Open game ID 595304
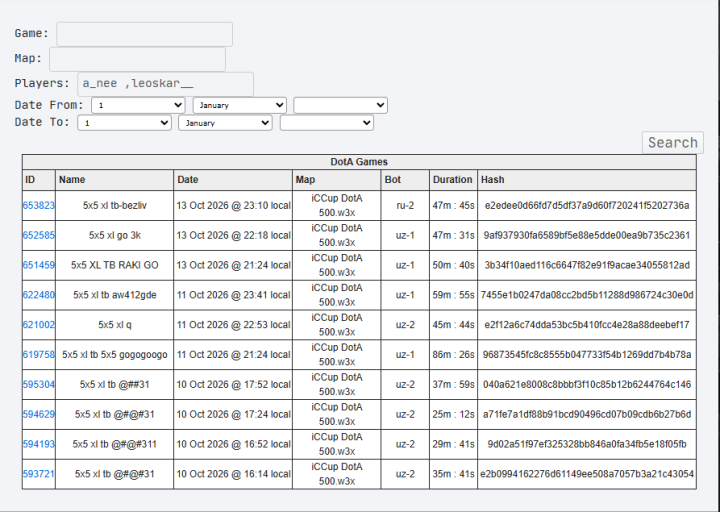 (x=39, y=385)
